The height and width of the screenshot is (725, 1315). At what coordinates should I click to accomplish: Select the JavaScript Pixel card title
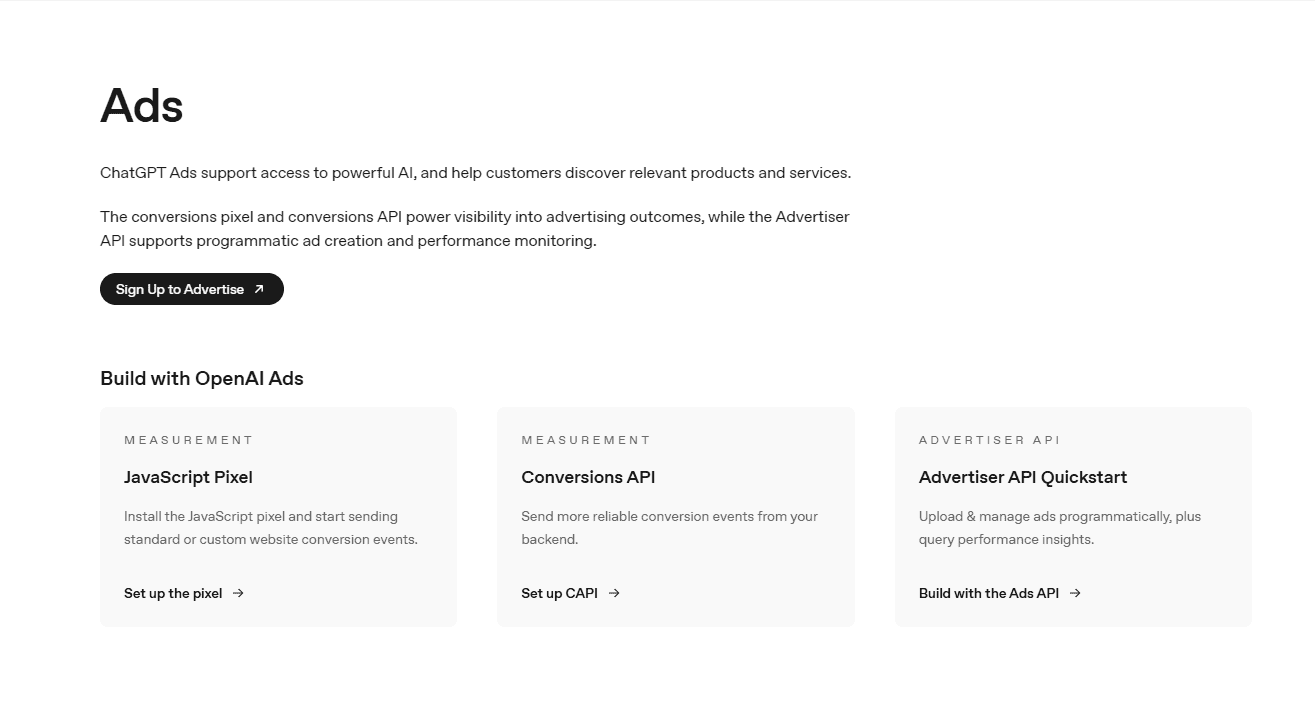(x=188, y=477)
